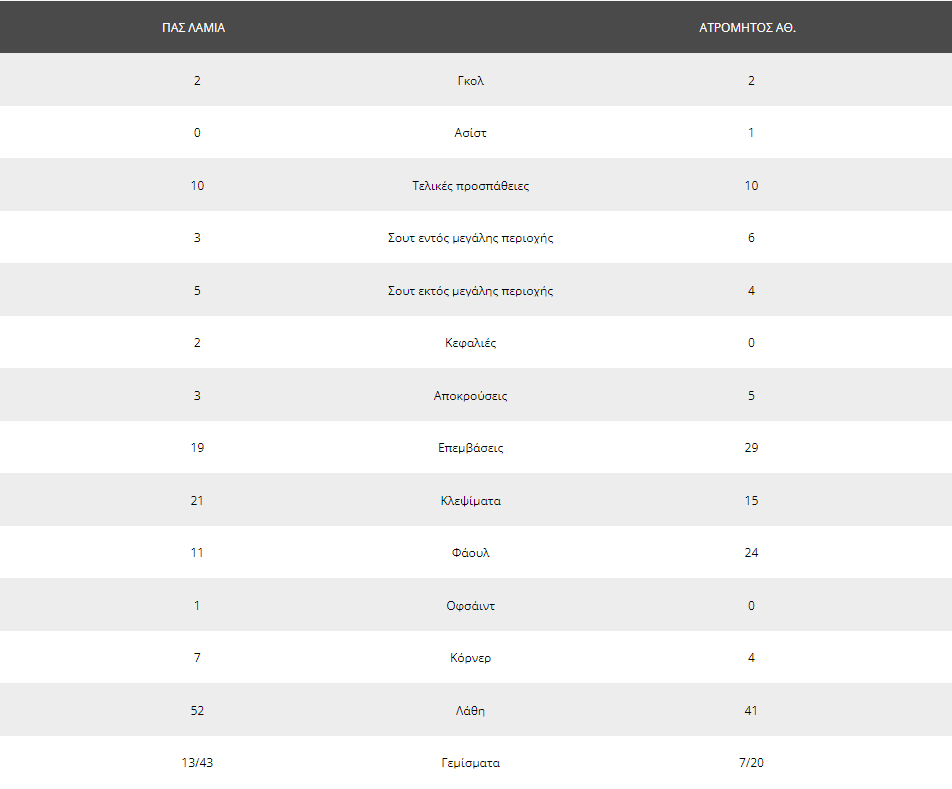
Task: Select the Επεμβάσεις row label
Action: tap(471, 448)
